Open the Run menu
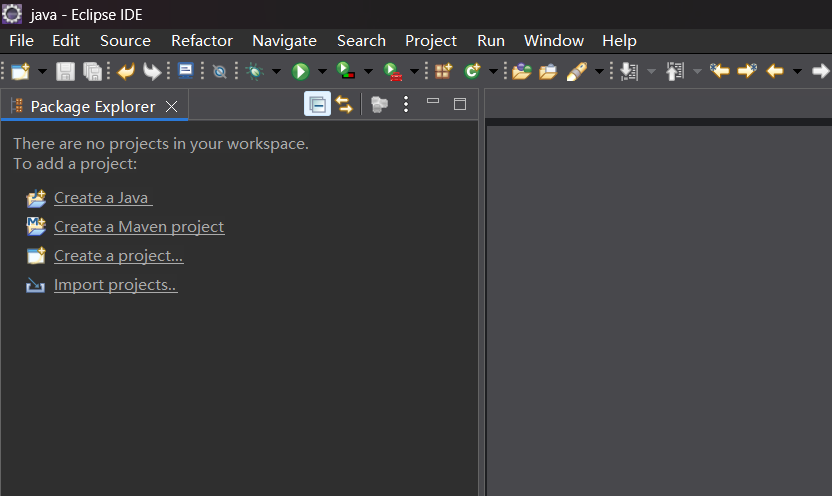 (x=491, y=41)
